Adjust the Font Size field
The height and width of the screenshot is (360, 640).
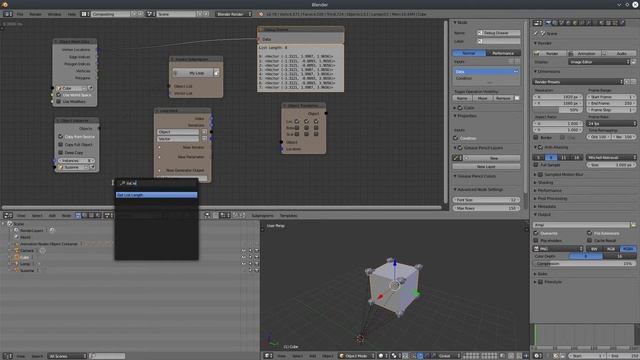(486, 200)
